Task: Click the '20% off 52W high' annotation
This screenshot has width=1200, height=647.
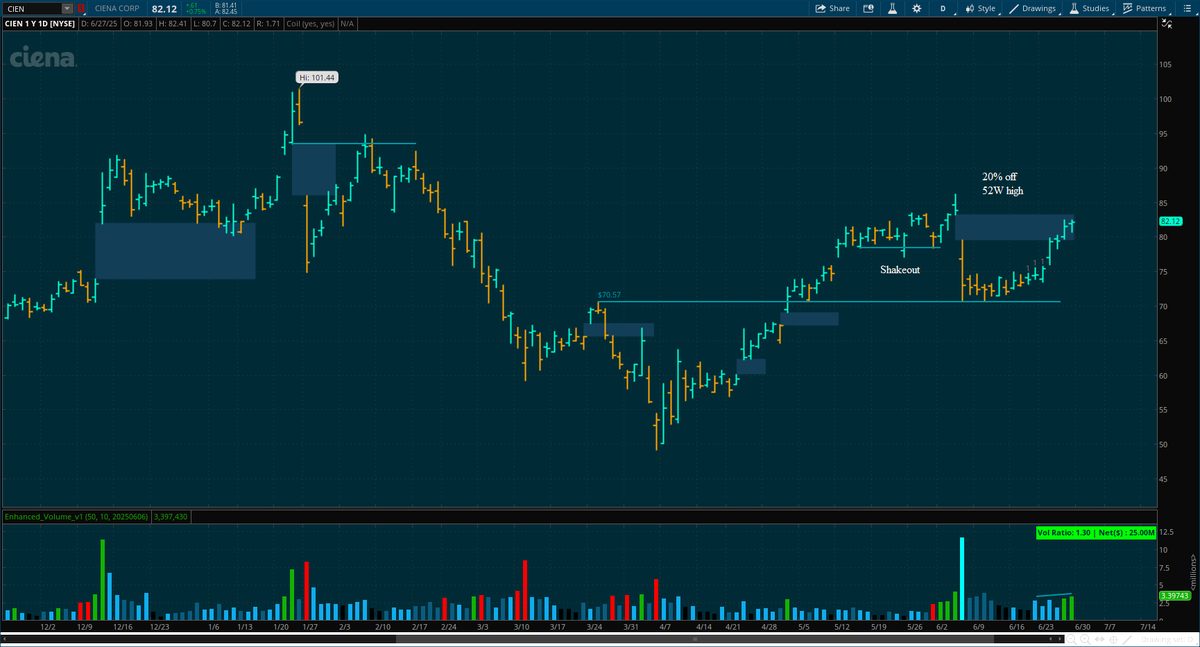Action: pyautogui.click(x=1003, y=184)
